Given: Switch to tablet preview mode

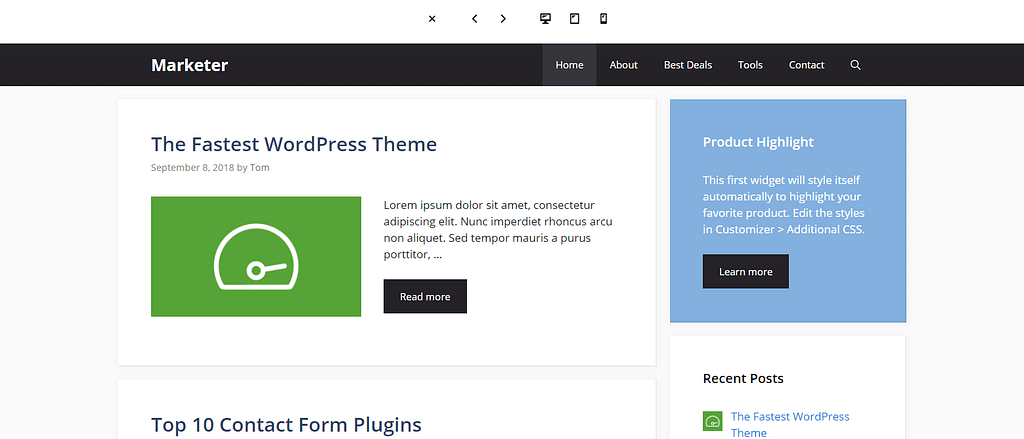Looking at the screenshot, I should click(575, 18).
